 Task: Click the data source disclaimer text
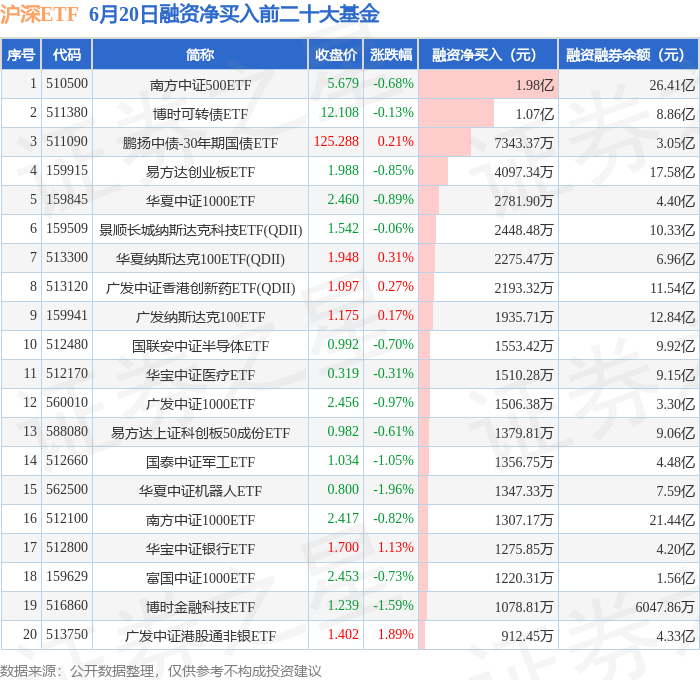(161, 671)
